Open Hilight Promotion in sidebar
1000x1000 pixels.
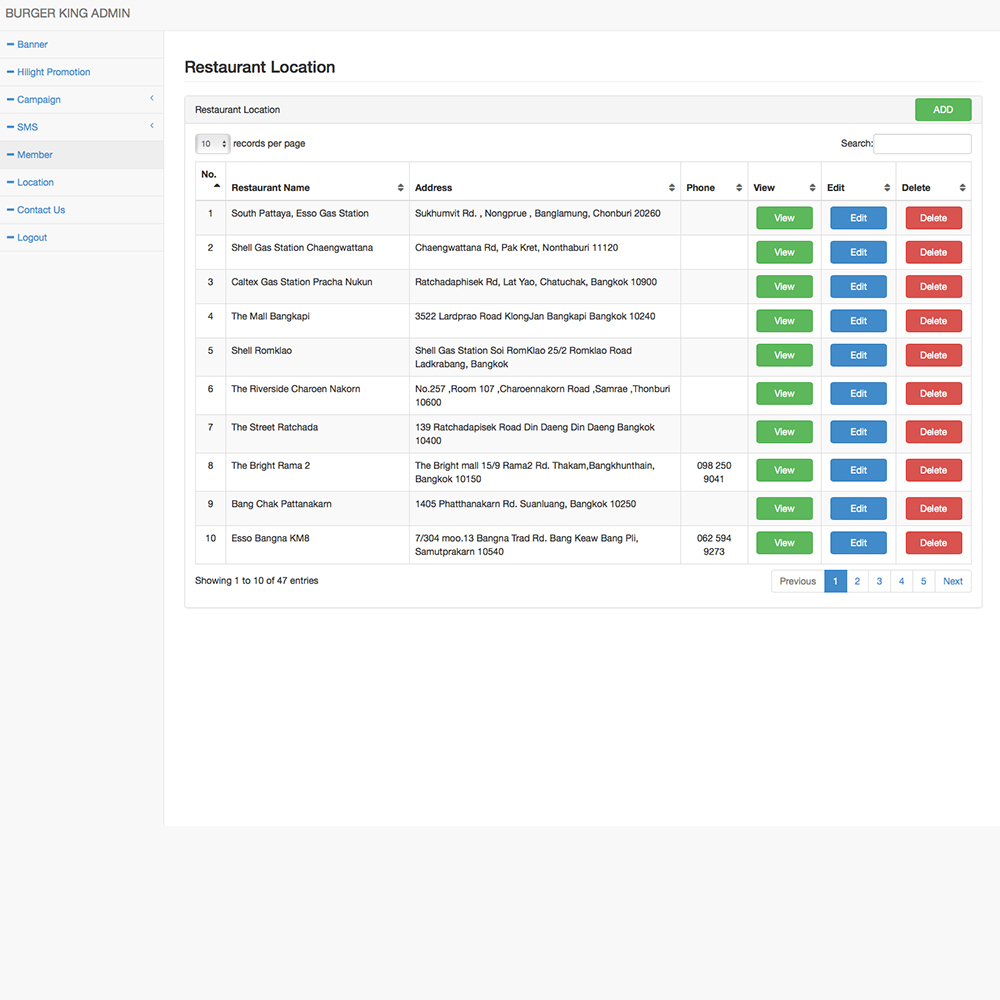pyautogui.click(x=53, y=72)
